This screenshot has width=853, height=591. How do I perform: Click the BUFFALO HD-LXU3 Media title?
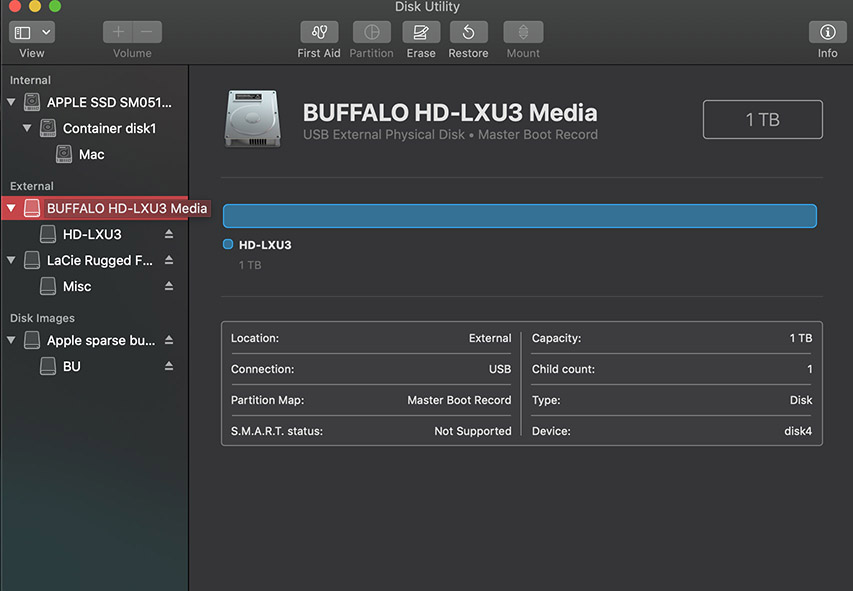pyautogui.click(x=450, y=113)
